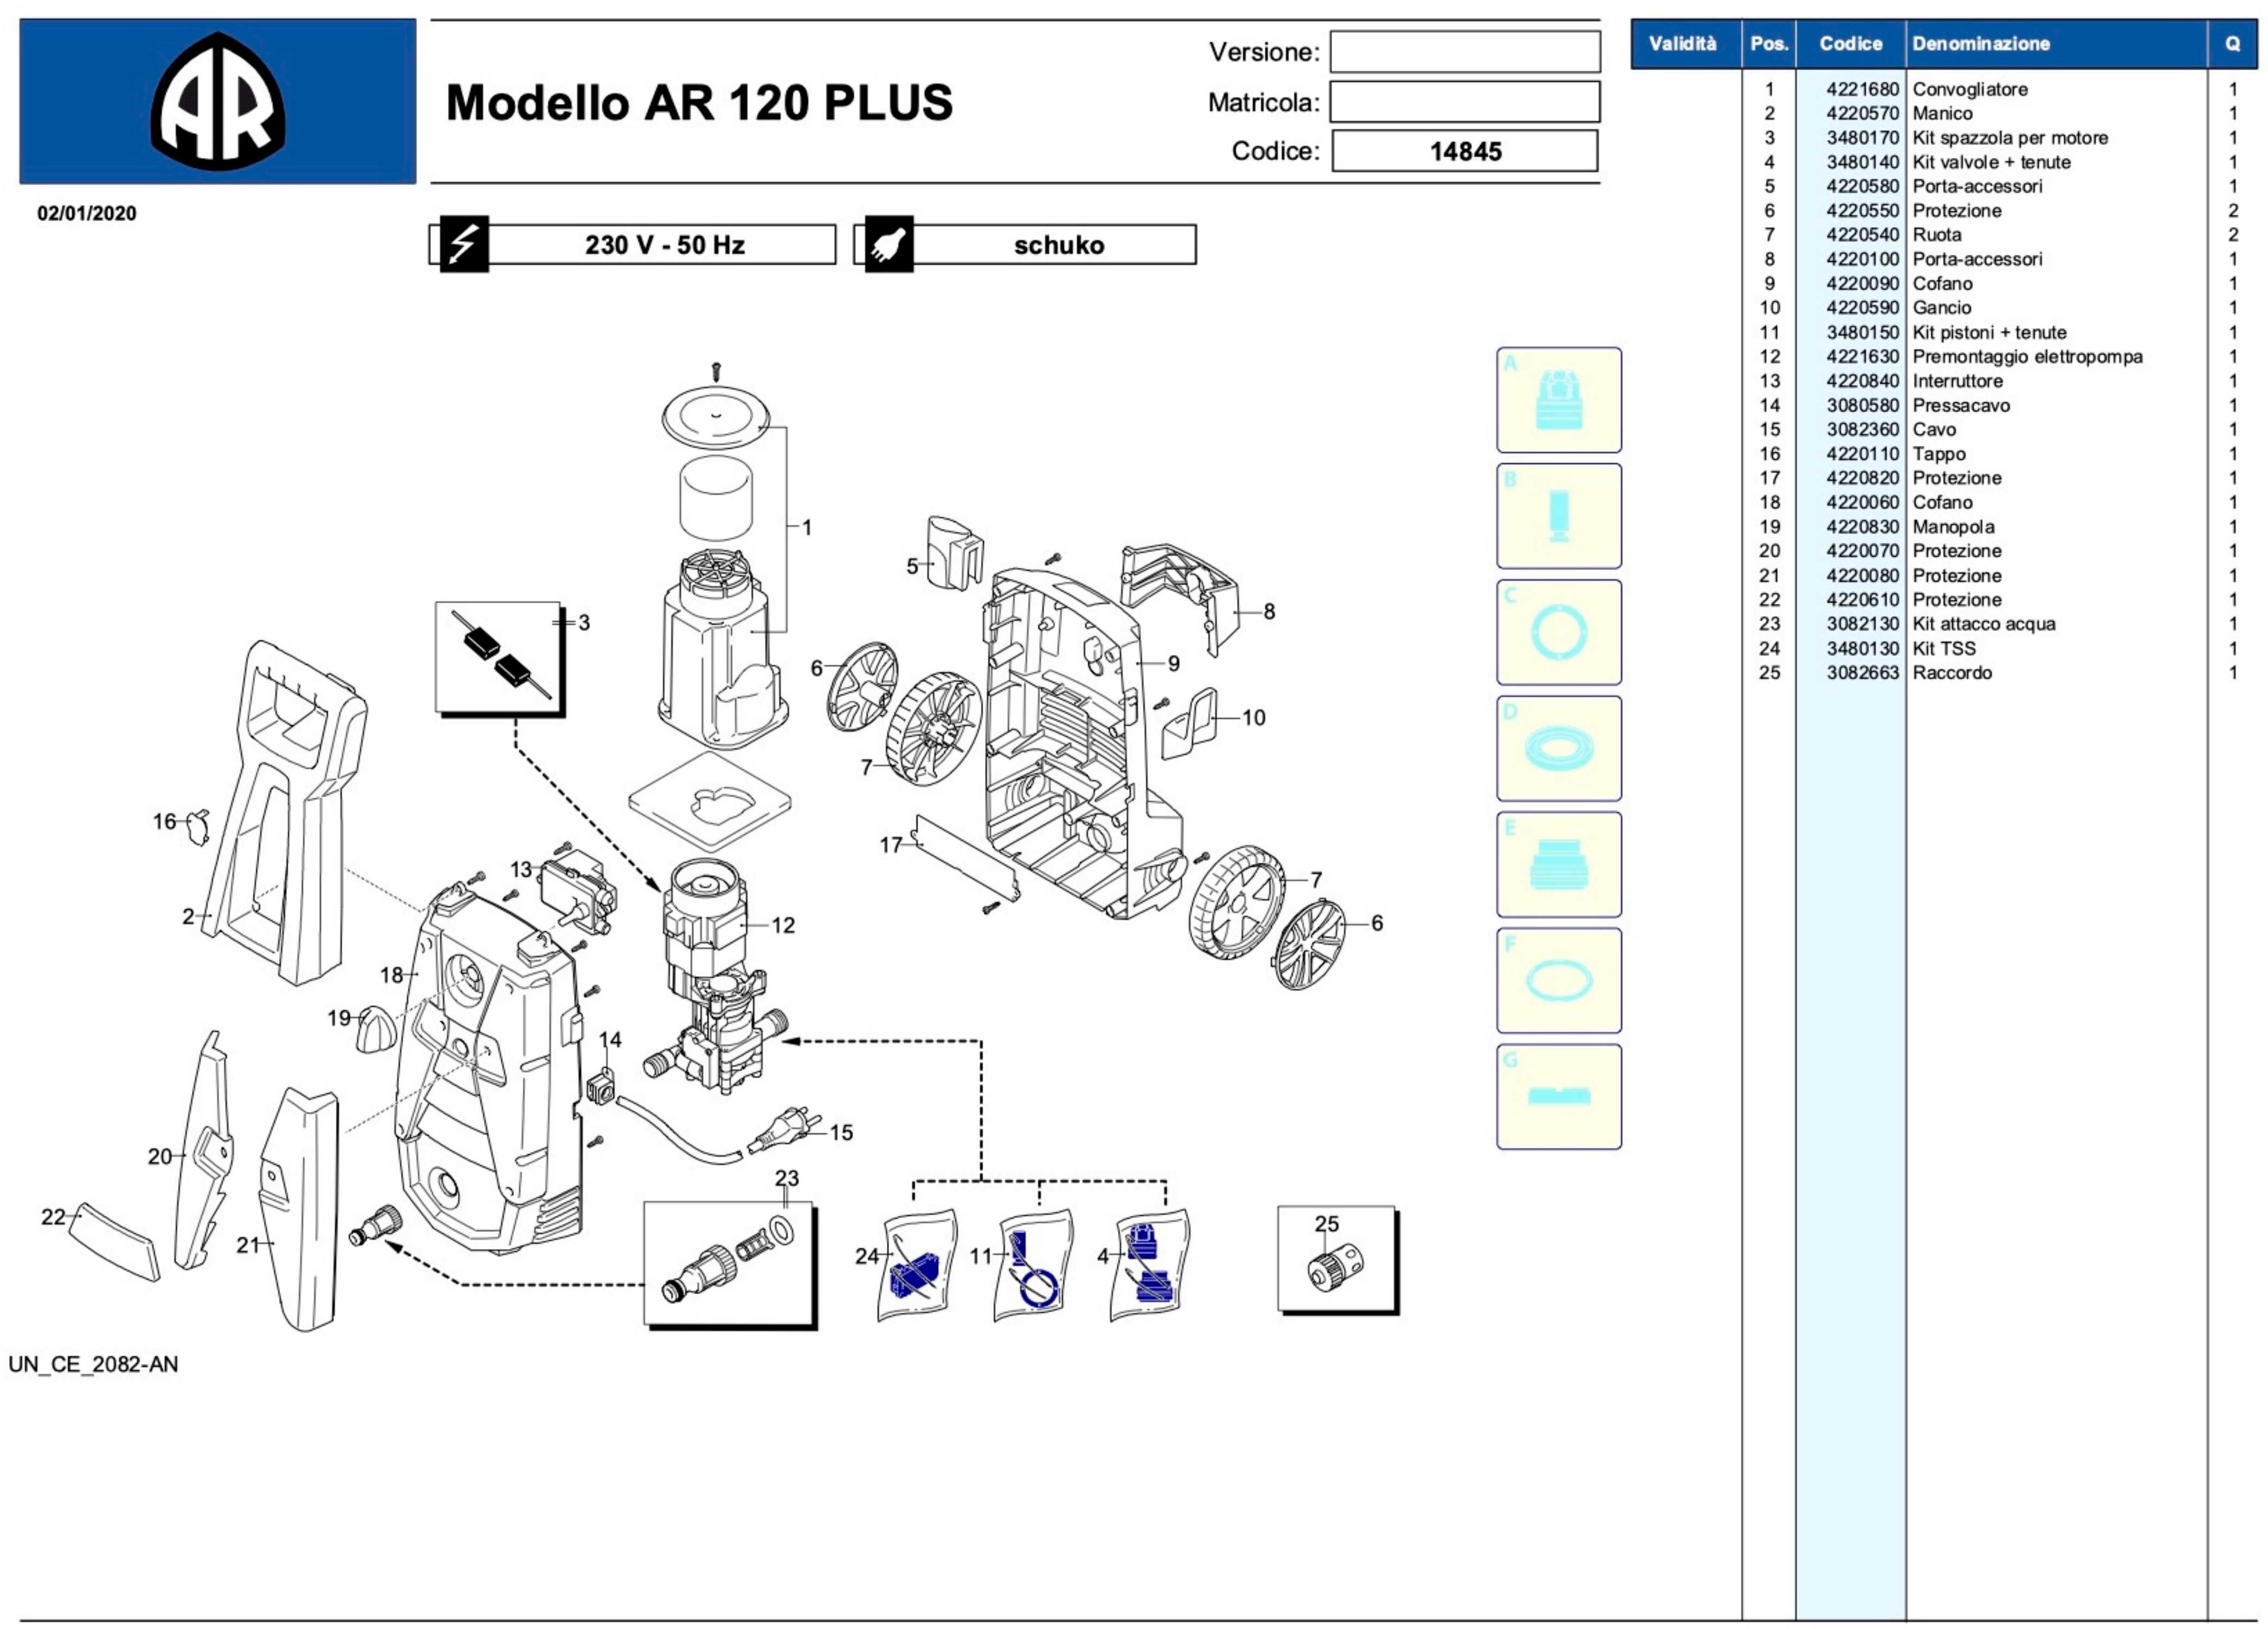Click the Matricola input field
The width and height of the screenshot is (2268, 1629).
(x=1464, y=102)
